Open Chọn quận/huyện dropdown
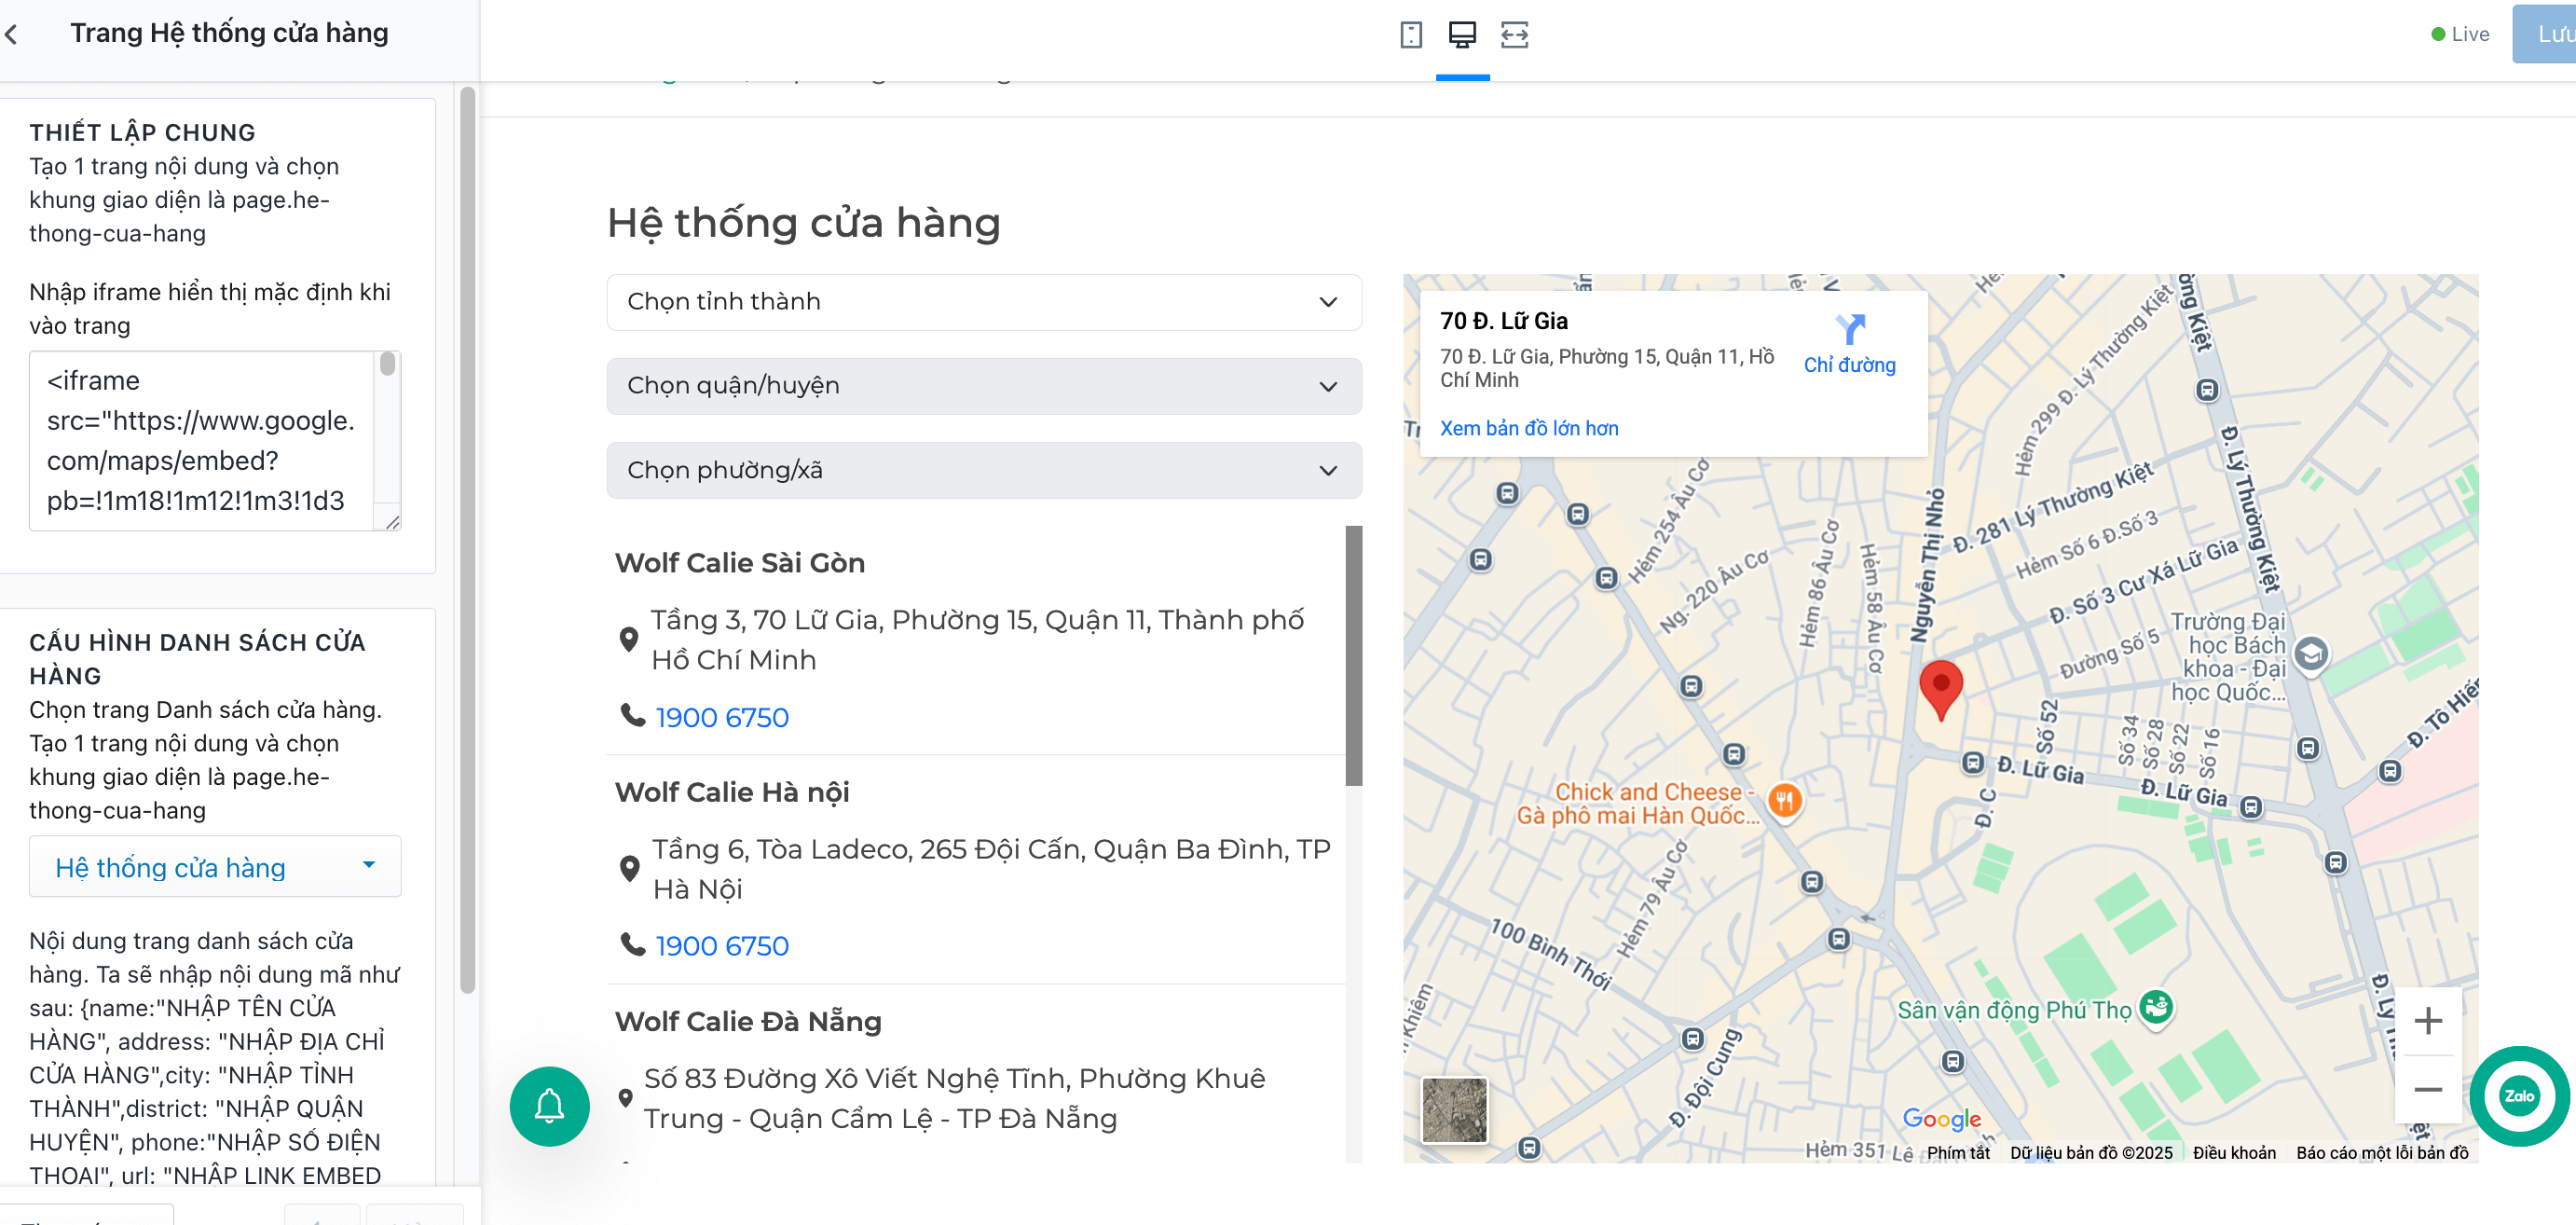Viewport: 2576px width, 1225px height. tap(984, 386)
